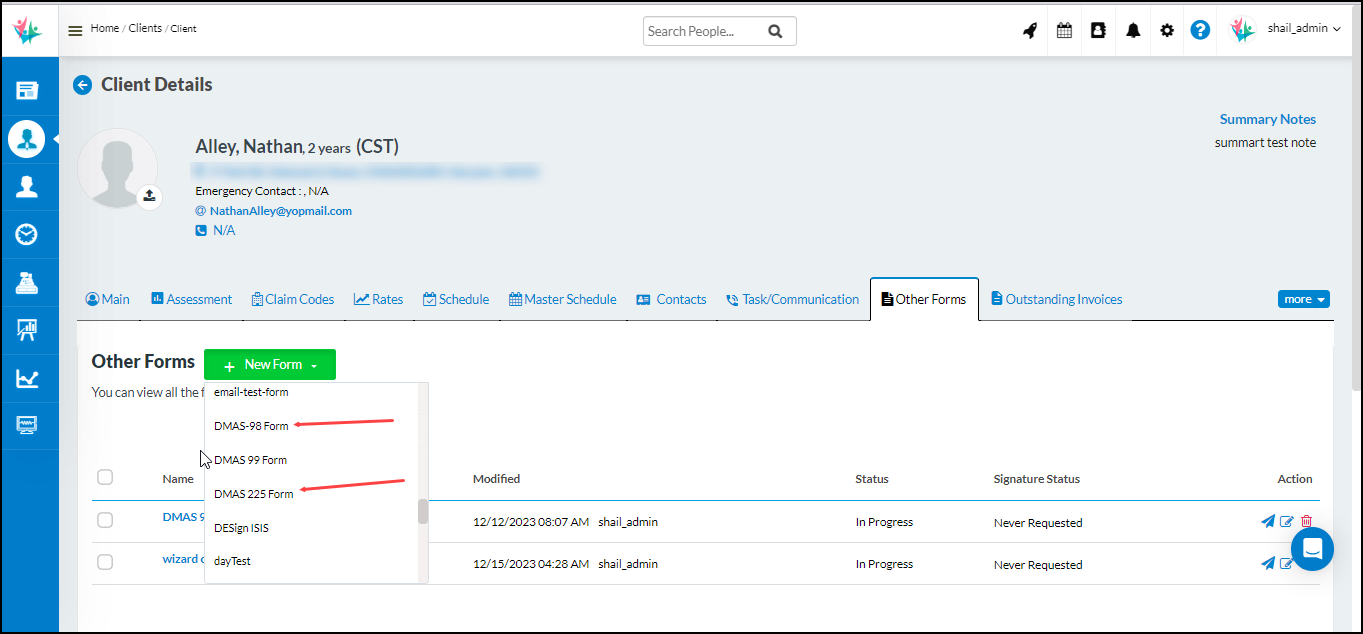Click the NathanAlley@yopmail.com email link
The image size is (1363, 634).
coord(280,211)
